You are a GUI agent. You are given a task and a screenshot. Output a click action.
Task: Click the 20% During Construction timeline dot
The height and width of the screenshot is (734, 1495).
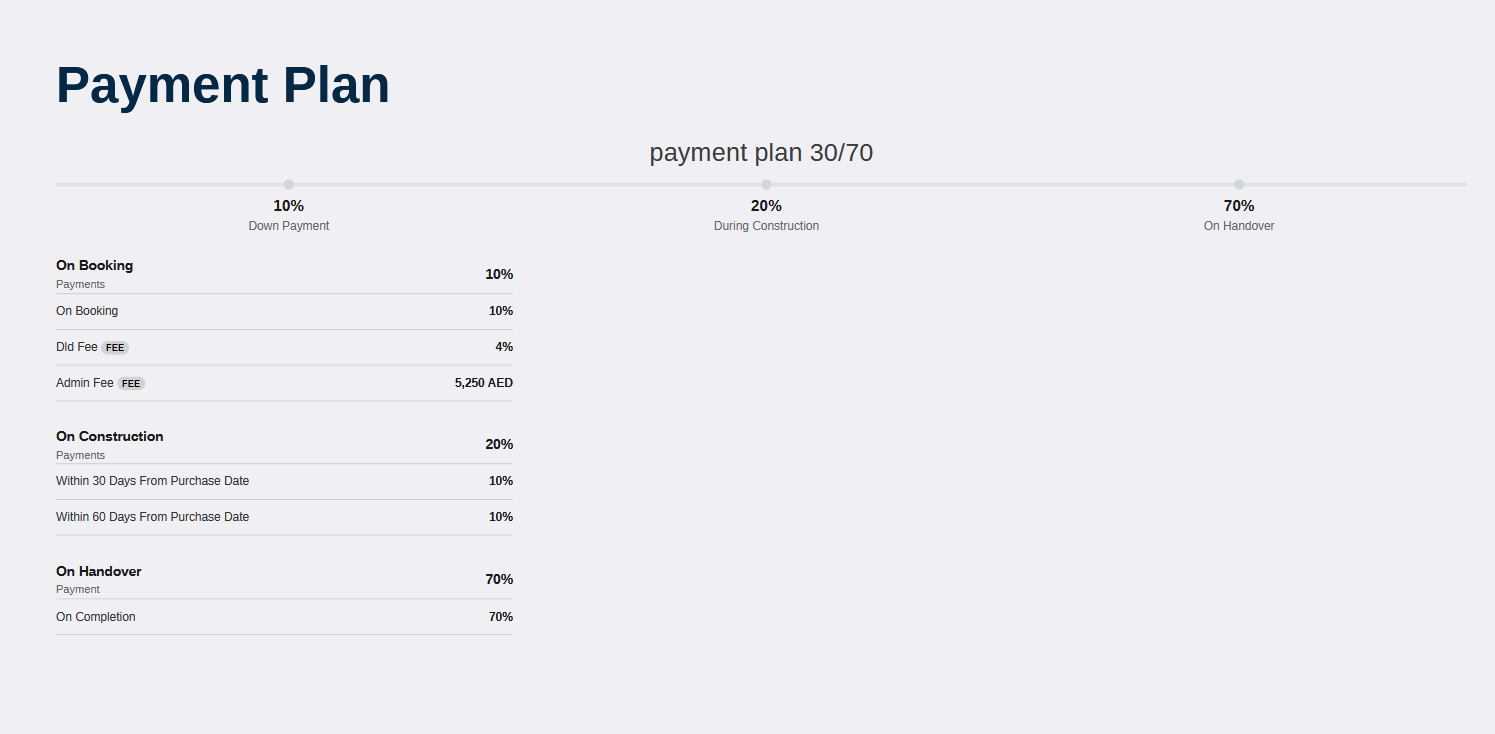[x=766, y=184]
